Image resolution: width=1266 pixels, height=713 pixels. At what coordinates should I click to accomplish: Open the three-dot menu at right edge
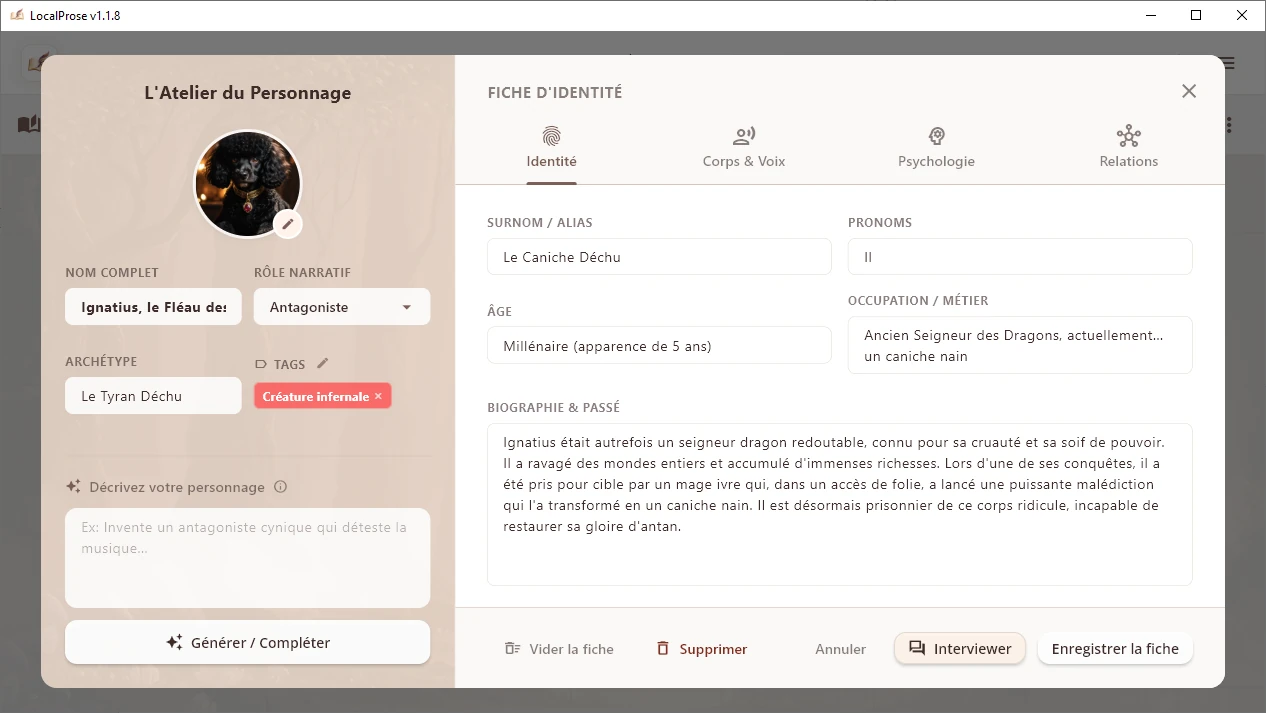(x=1229, y=125)
